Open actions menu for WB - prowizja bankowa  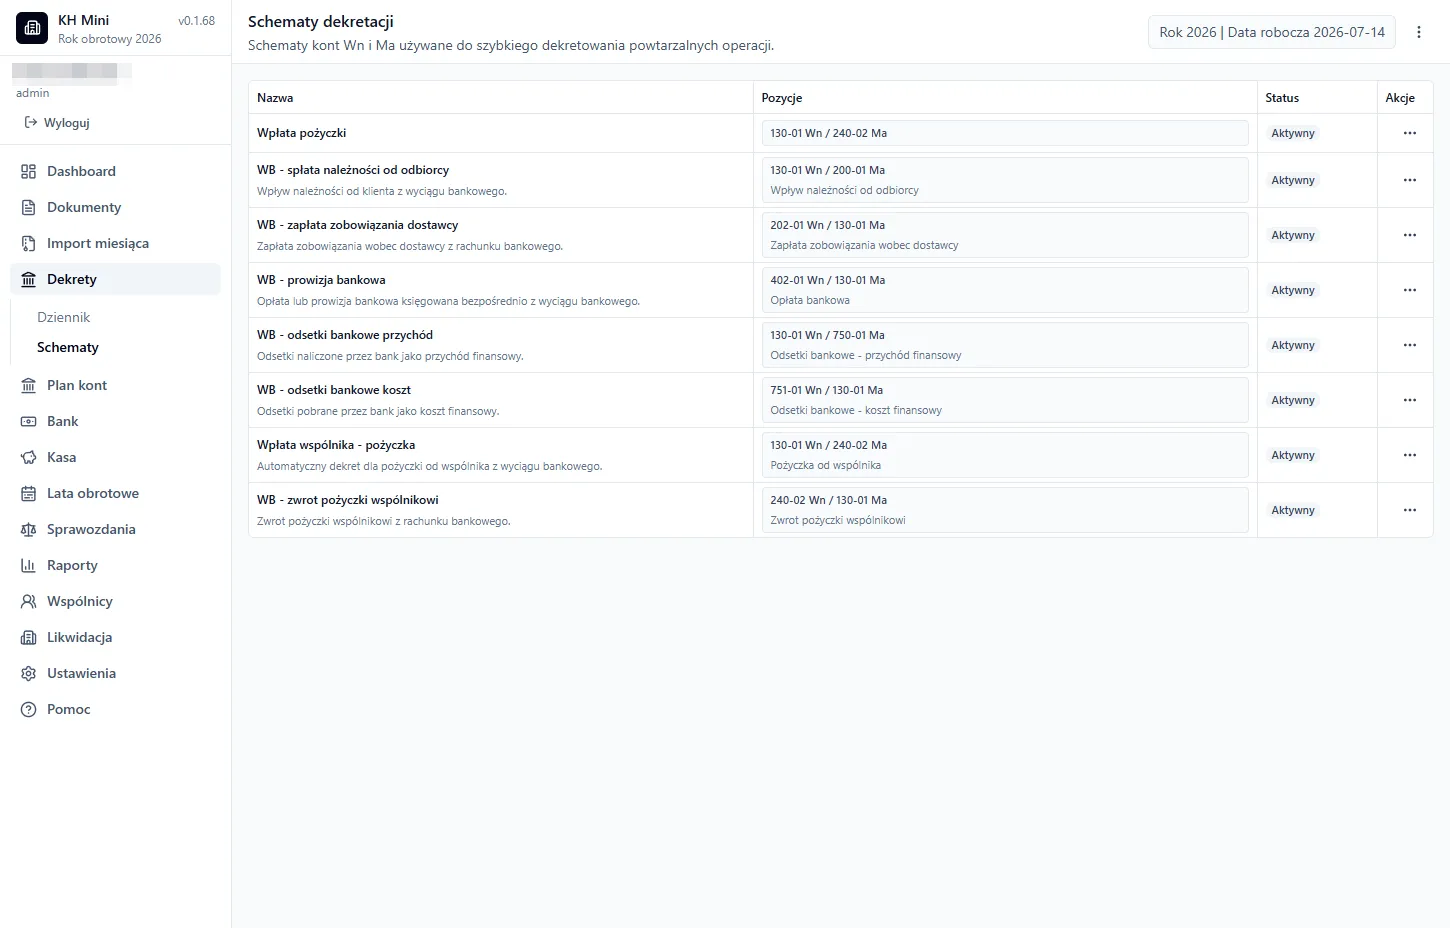coord(1410,290)
